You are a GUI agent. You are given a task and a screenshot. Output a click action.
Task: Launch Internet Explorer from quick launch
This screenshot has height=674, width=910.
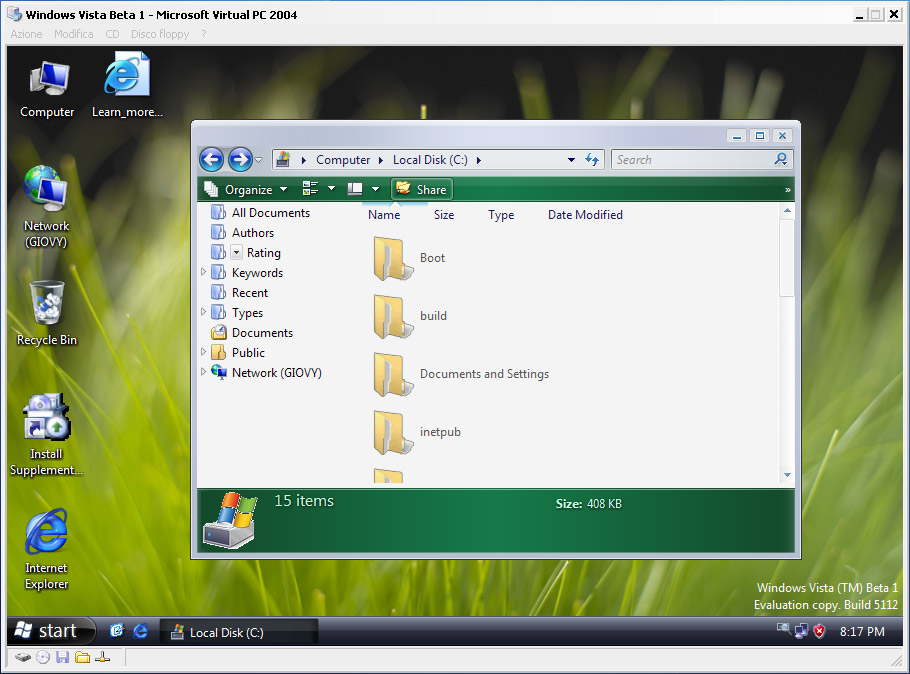click(x=140, y=630)
